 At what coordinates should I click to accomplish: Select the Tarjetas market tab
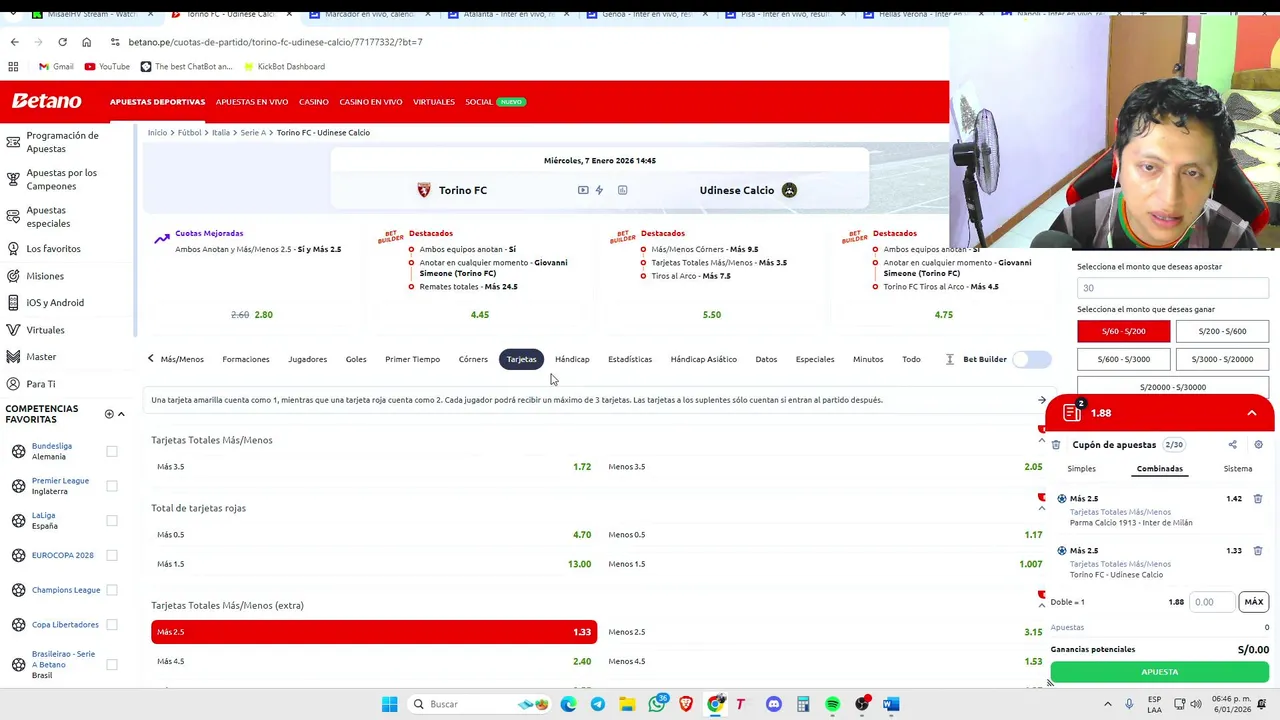click(x=521, y=359)
